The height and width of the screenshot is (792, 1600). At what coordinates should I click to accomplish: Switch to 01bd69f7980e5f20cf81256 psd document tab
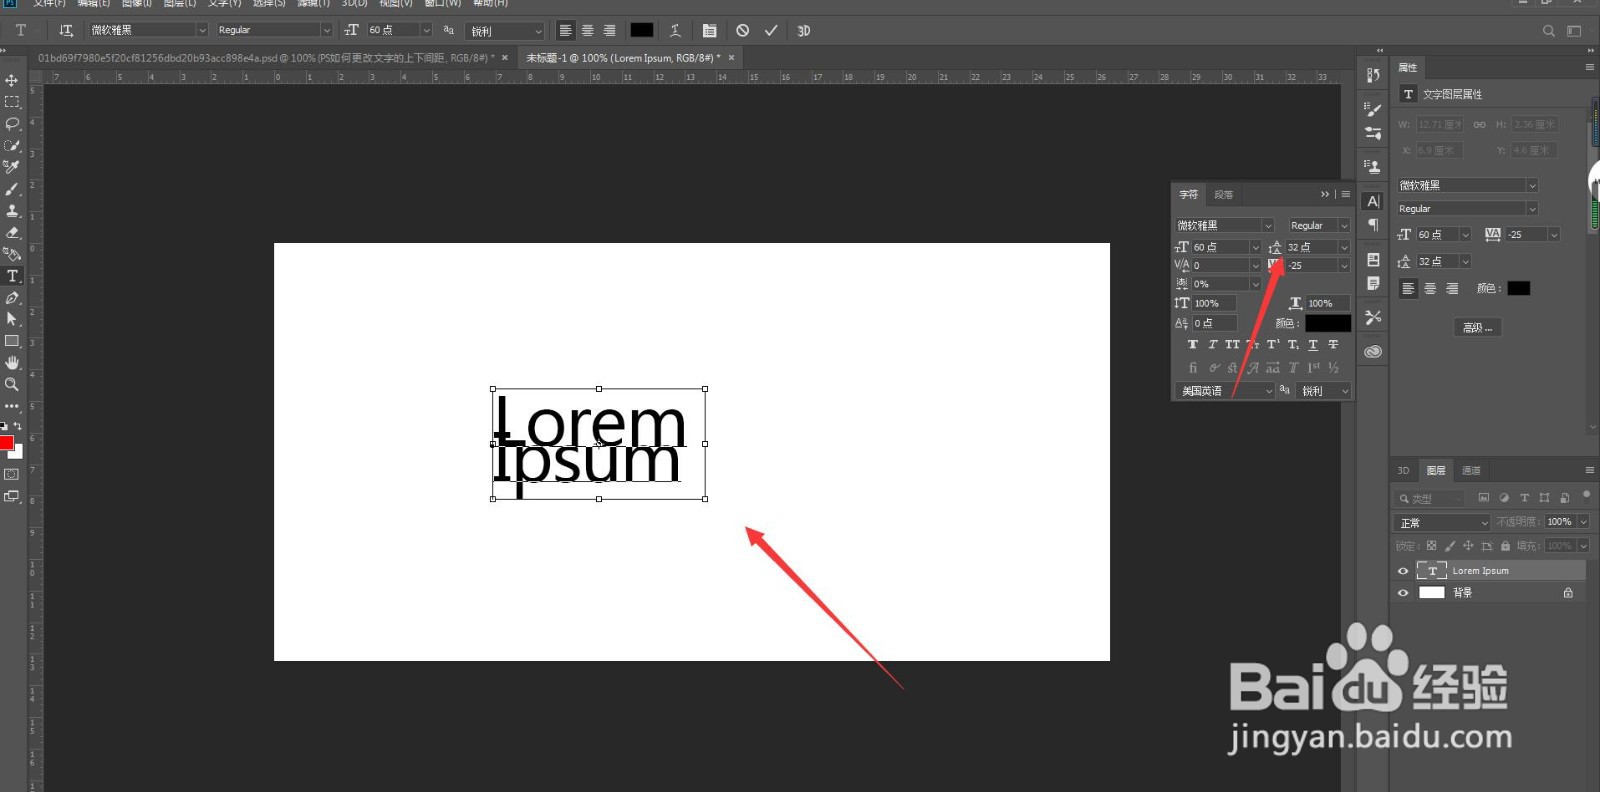tap(266, 58)
